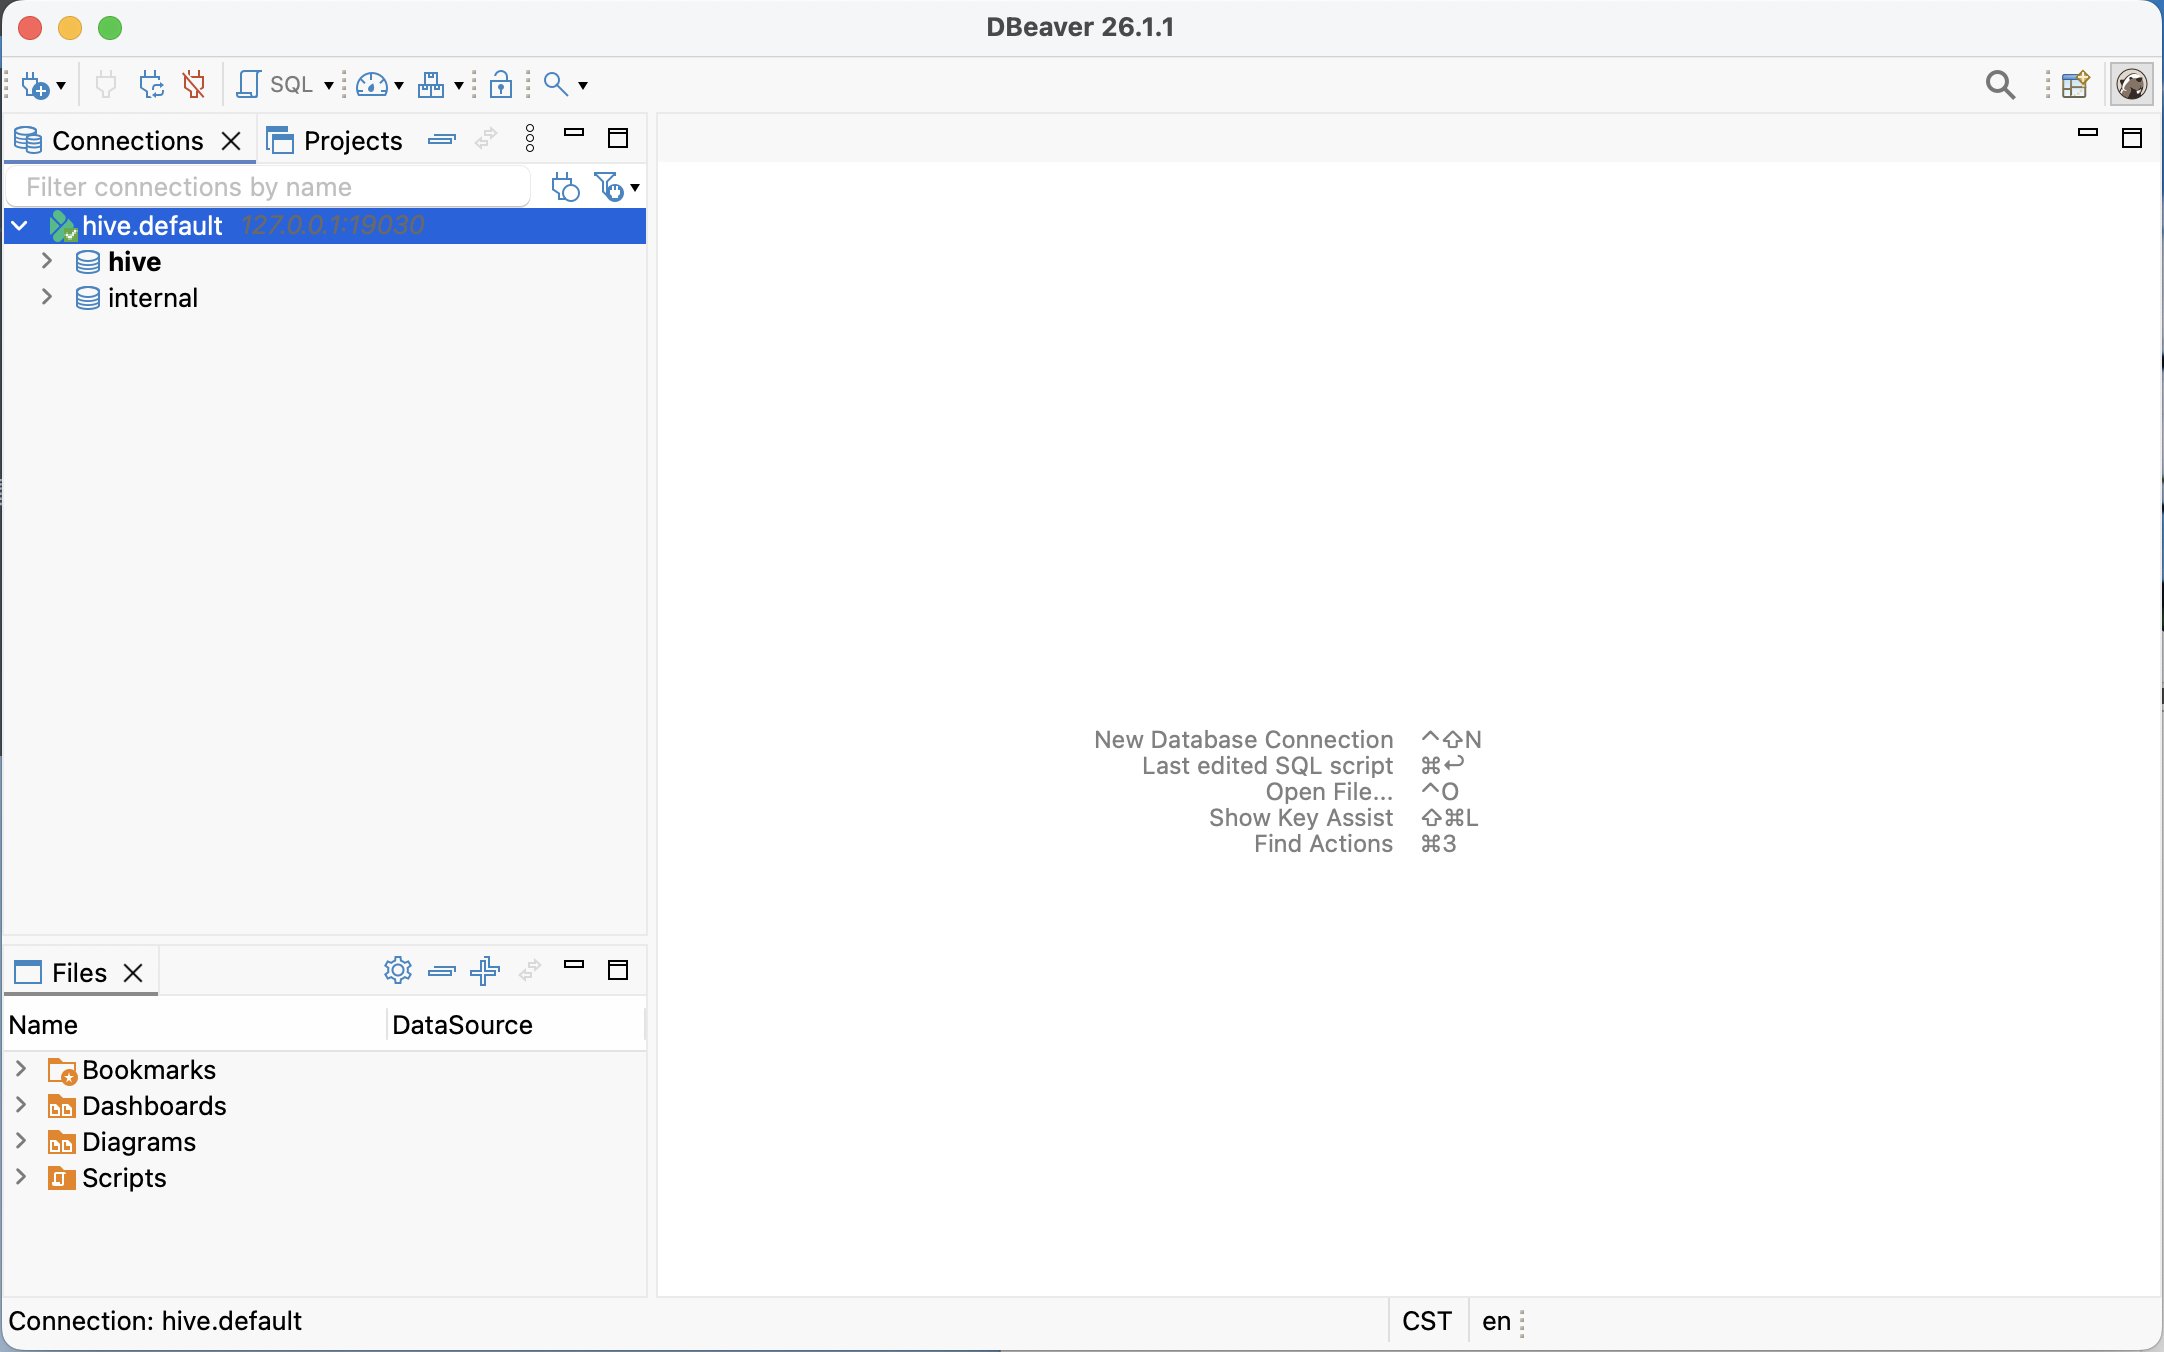Expand the Bookmarks folder
This screenshot has width=2164, height=1352.
(20, 1069)
